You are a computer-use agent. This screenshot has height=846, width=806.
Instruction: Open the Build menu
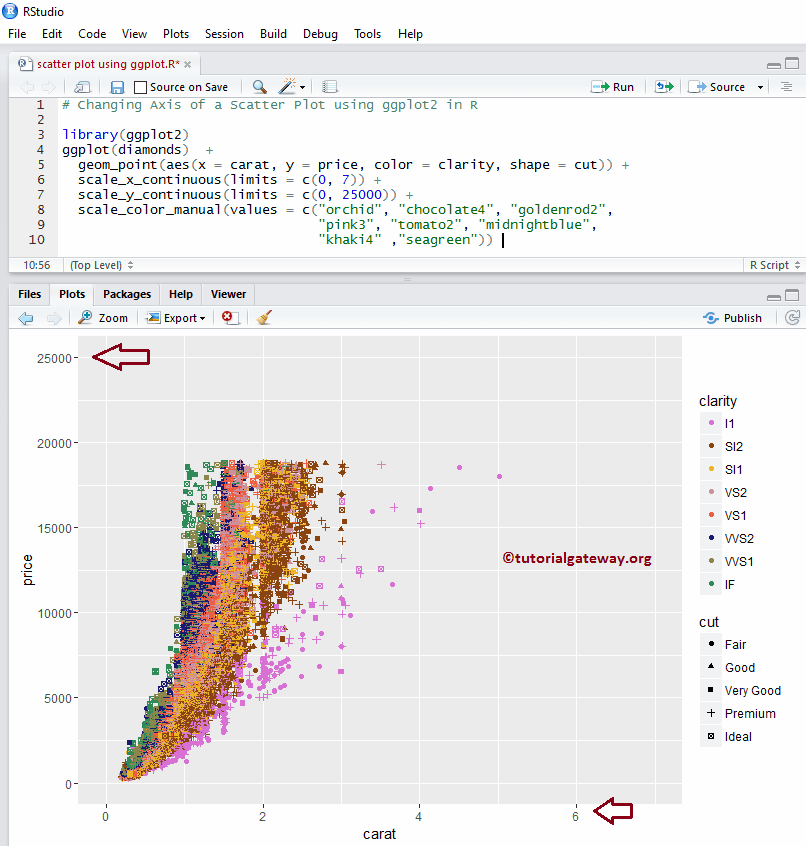pyautogui.click(x=274, y=34)
